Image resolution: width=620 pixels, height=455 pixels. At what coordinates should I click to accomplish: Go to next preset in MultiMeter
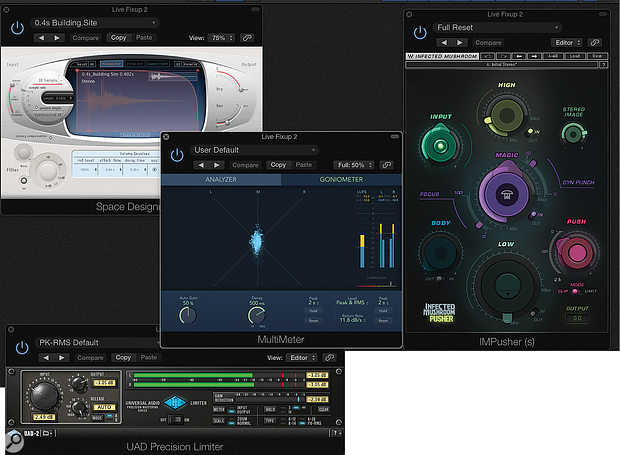pyautogui.click(x=216, y=165)
